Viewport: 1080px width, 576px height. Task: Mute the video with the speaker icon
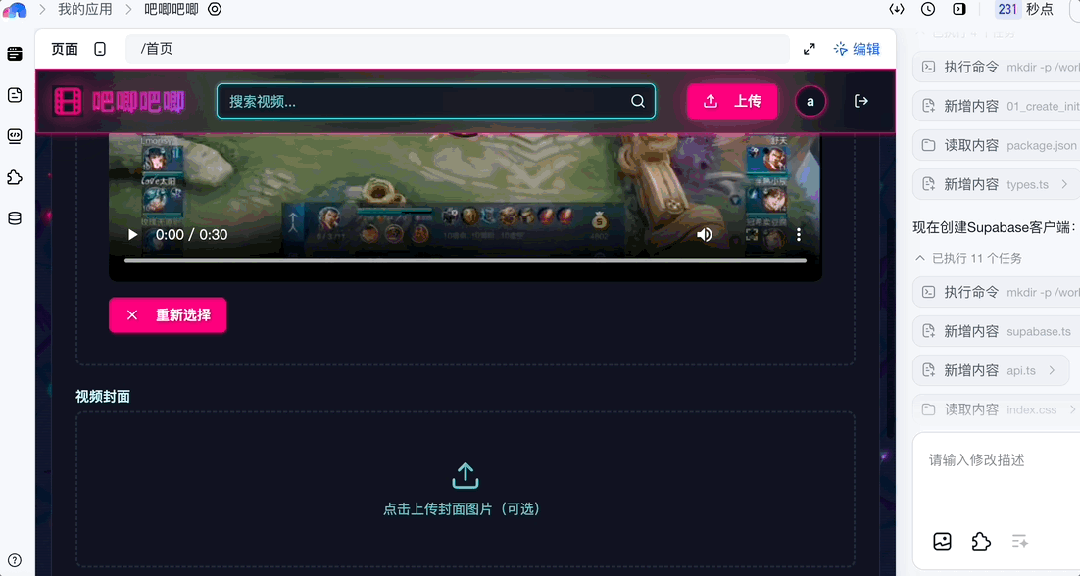click(704, 234)
